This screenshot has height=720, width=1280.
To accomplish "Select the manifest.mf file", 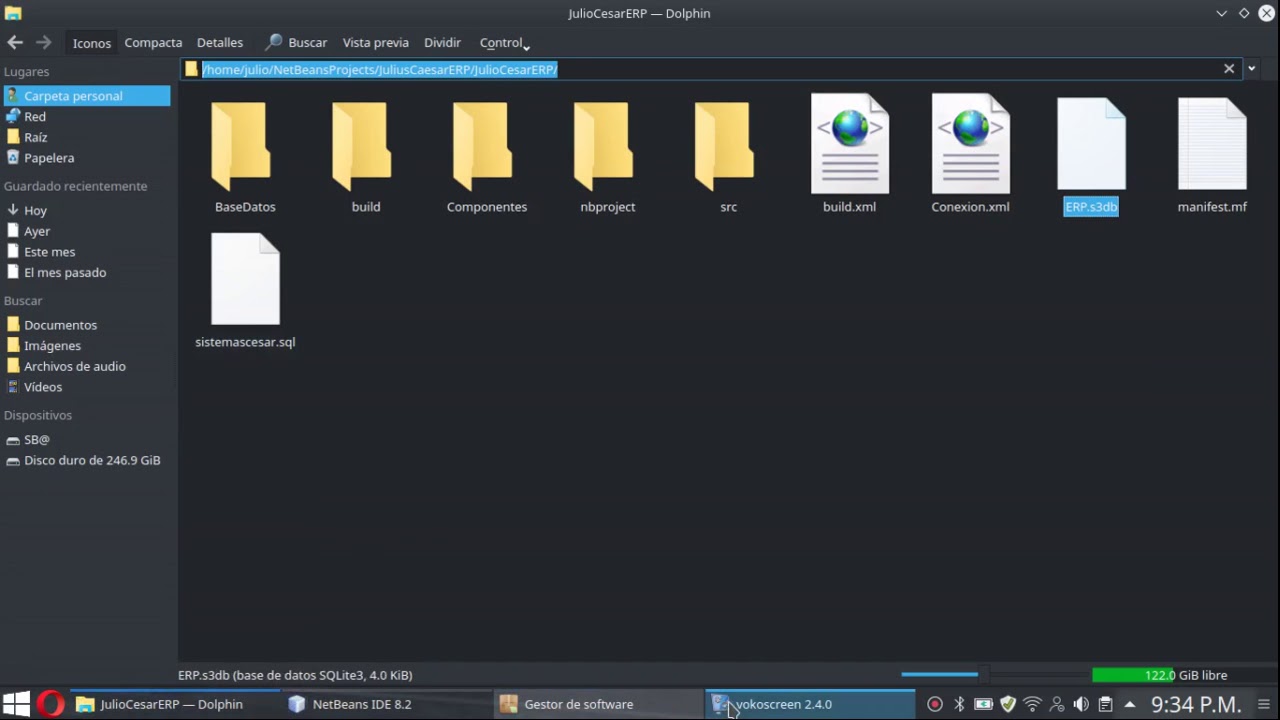I will click(x=1212, y=157).
